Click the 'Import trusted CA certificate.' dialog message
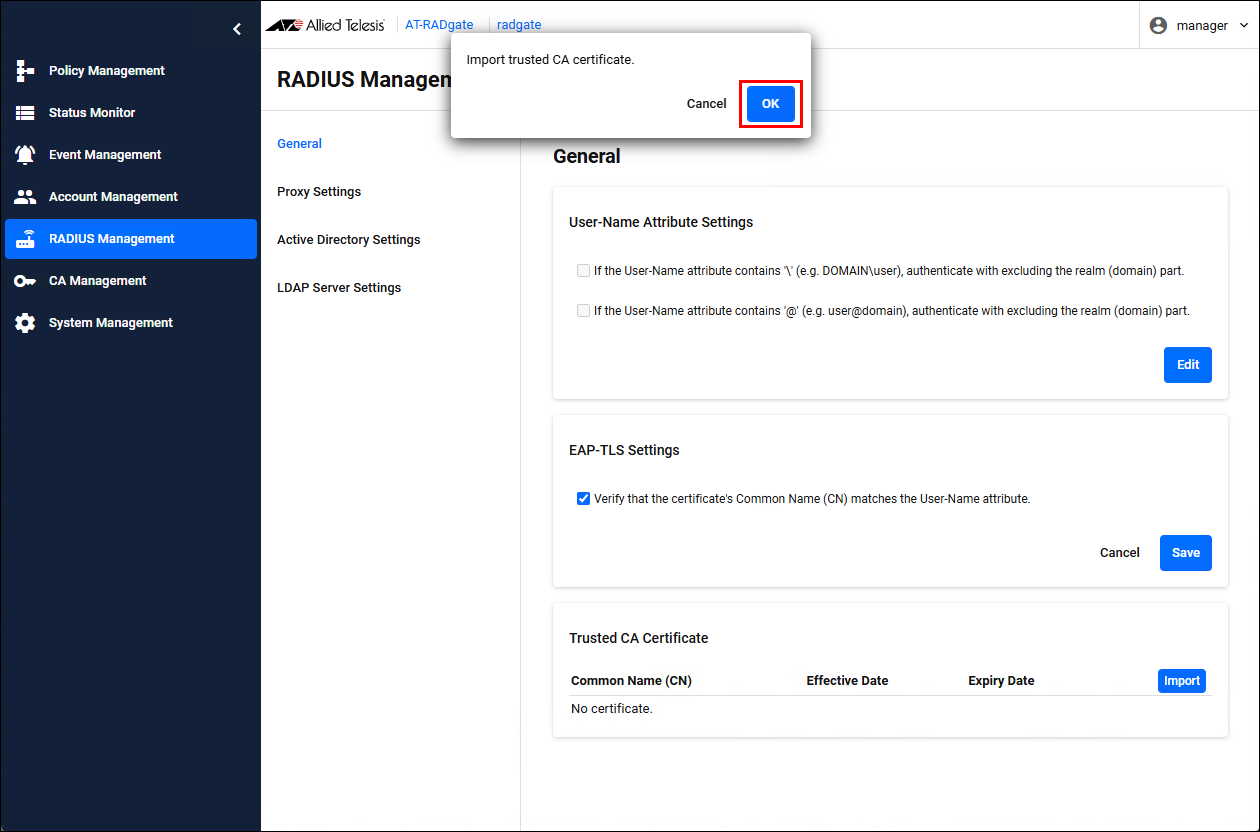1260x832 pixels. pos(551,60)
